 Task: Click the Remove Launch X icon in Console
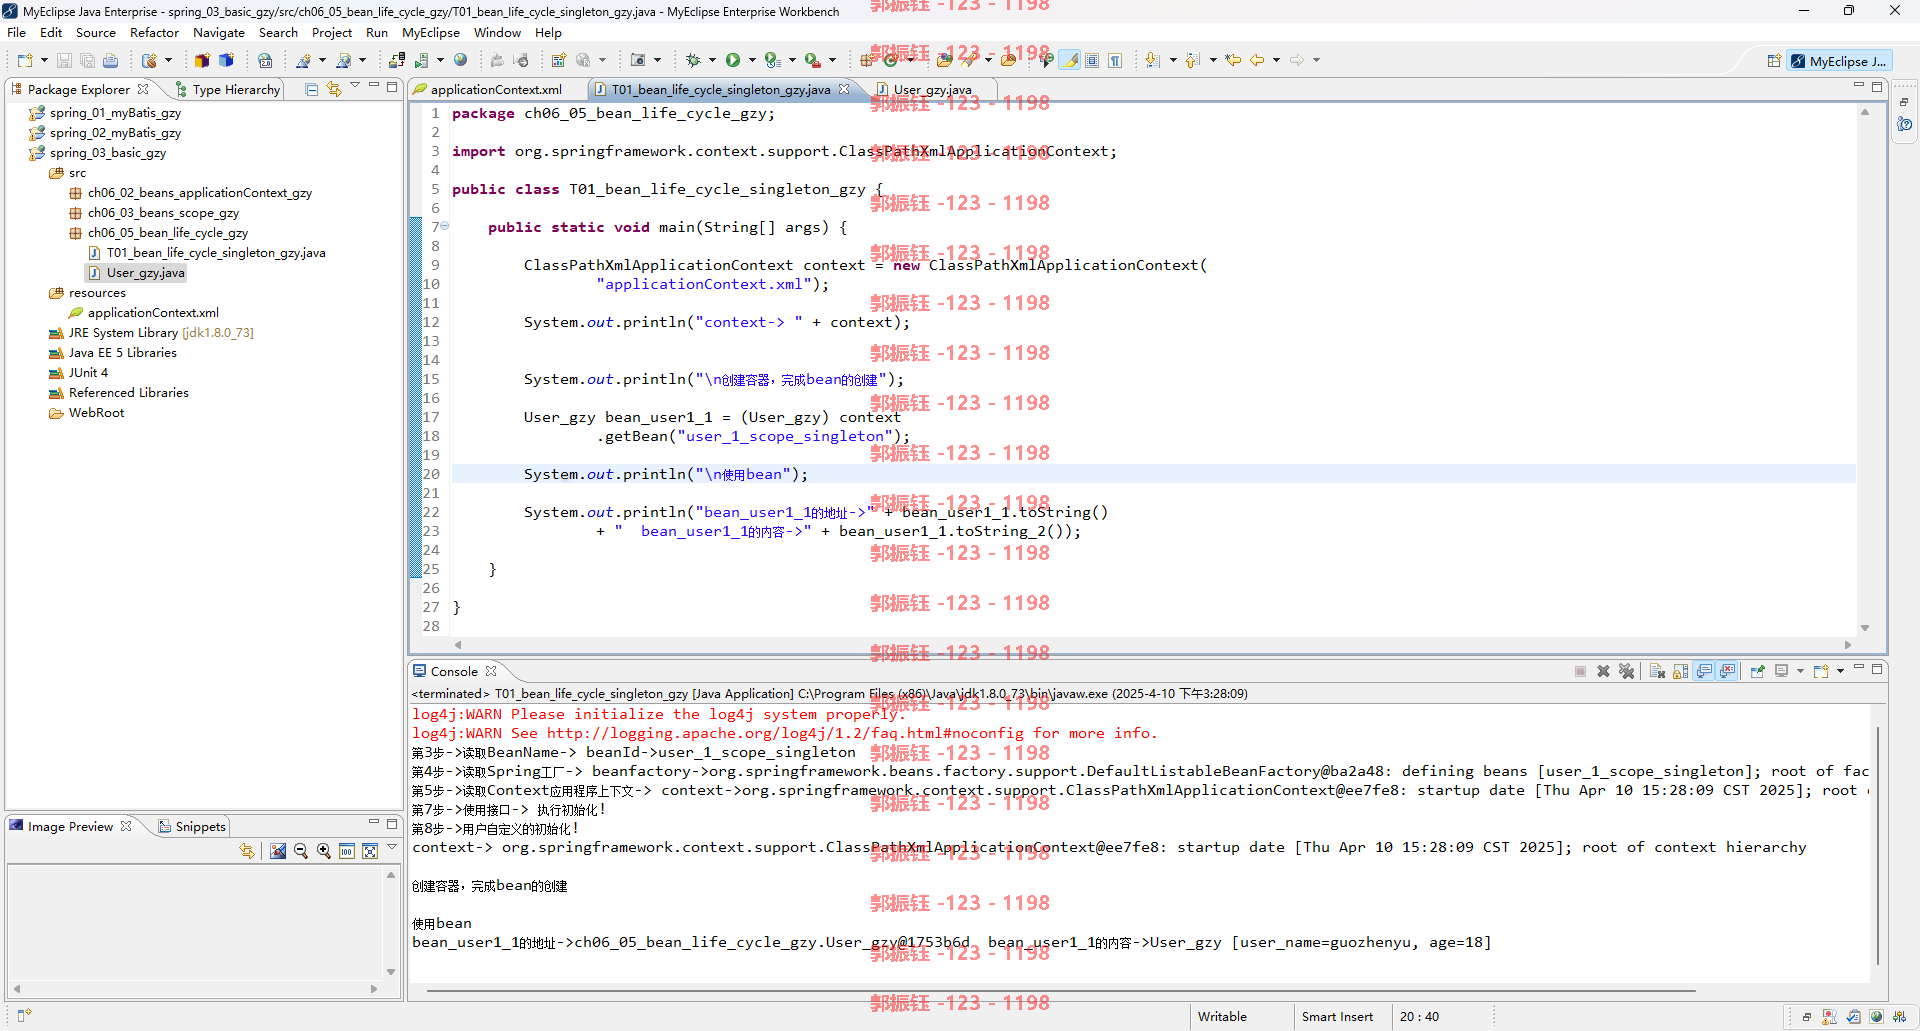1603,671
